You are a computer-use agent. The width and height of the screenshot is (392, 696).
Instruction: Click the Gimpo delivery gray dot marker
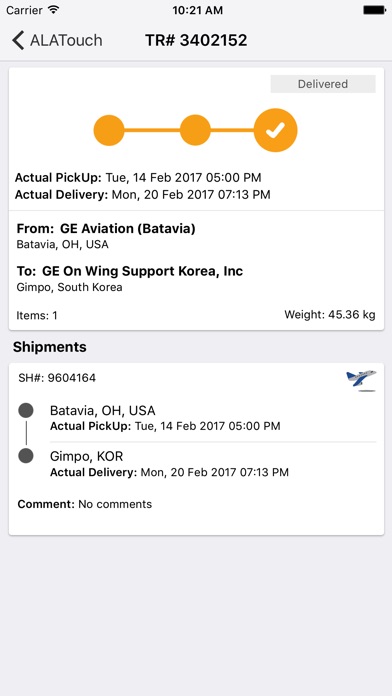click(x=26, y=456)
